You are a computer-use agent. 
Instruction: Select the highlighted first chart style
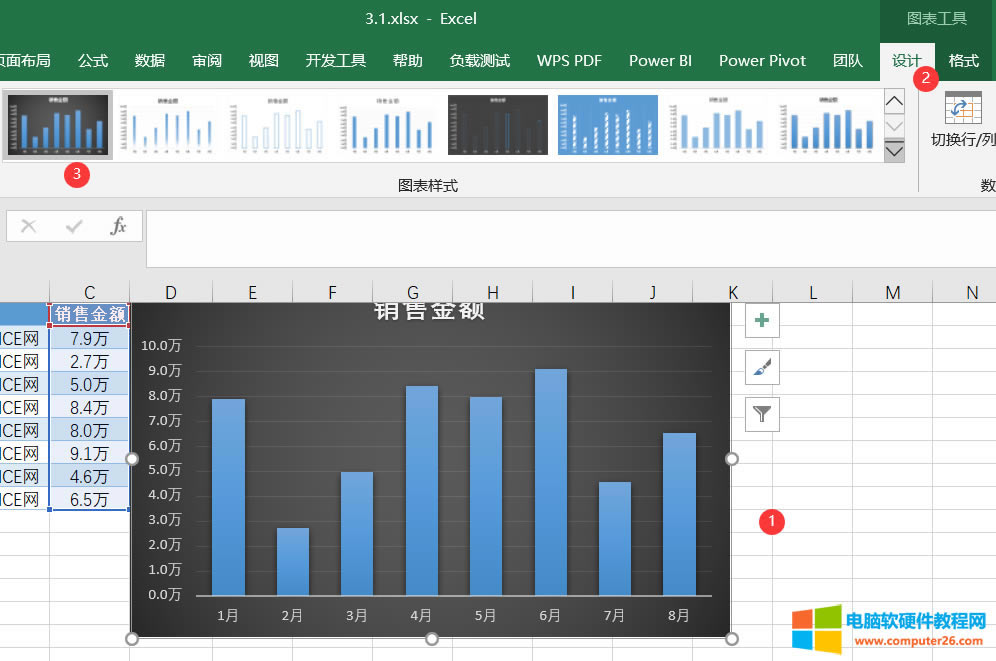(57, 125)
